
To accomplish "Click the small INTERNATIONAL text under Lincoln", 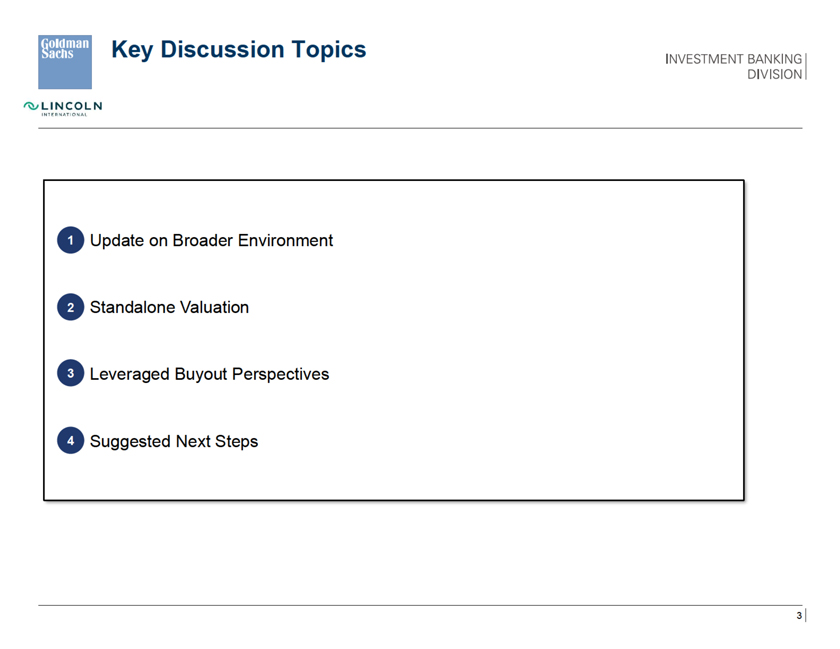I will point(65,114).
